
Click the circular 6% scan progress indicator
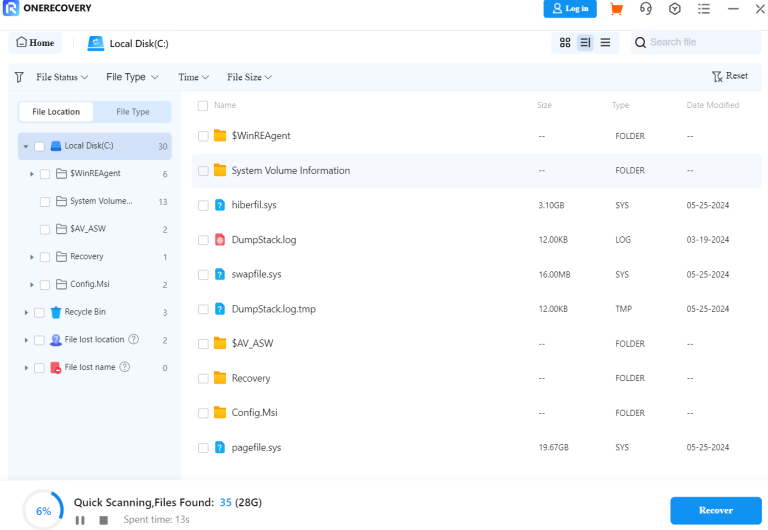tap(43, 510)
